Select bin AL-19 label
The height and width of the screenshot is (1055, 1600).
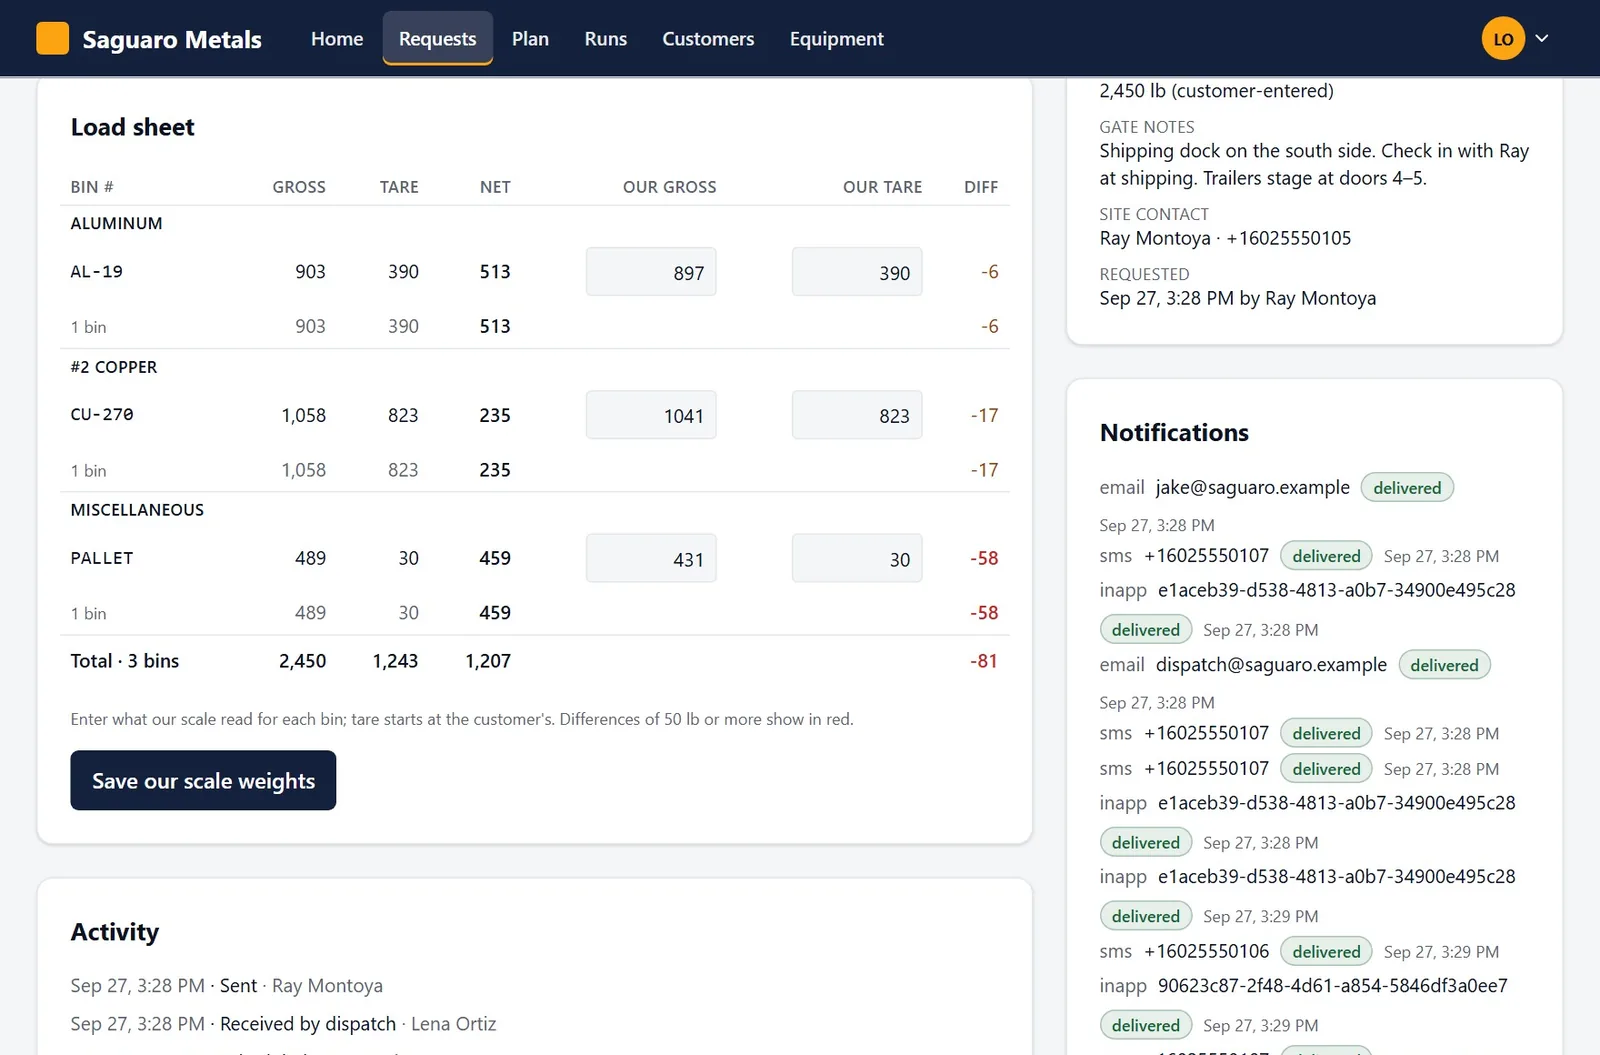point(97,271)
